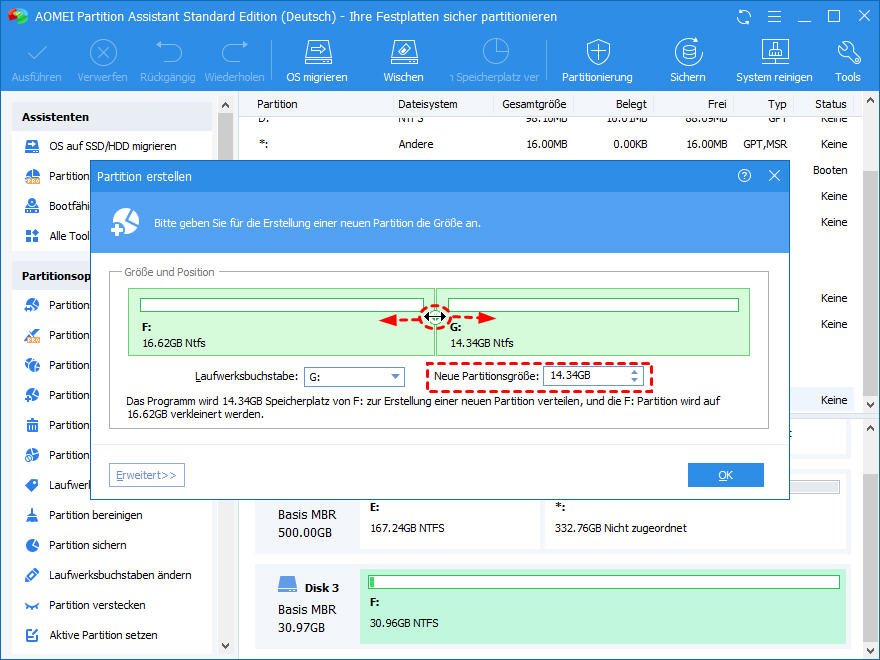The image size is (880, 660).
Task: Sort by the Frei column header
Action: (x=717, y=104)
